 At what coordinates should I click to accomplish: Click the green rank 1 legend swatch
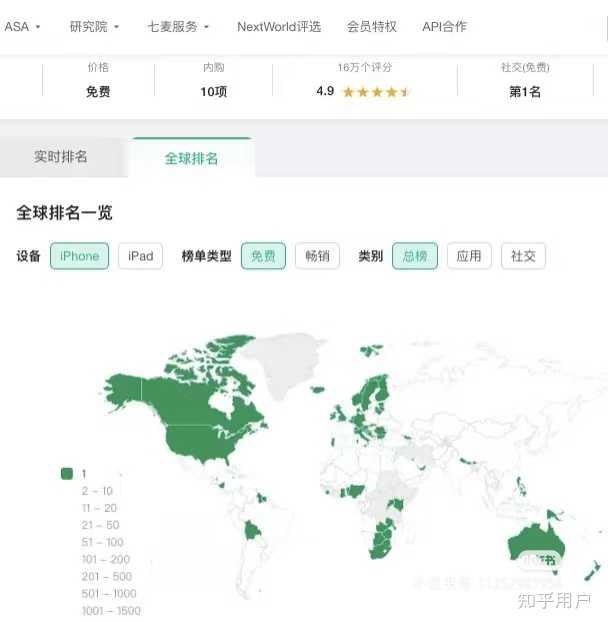67,473
